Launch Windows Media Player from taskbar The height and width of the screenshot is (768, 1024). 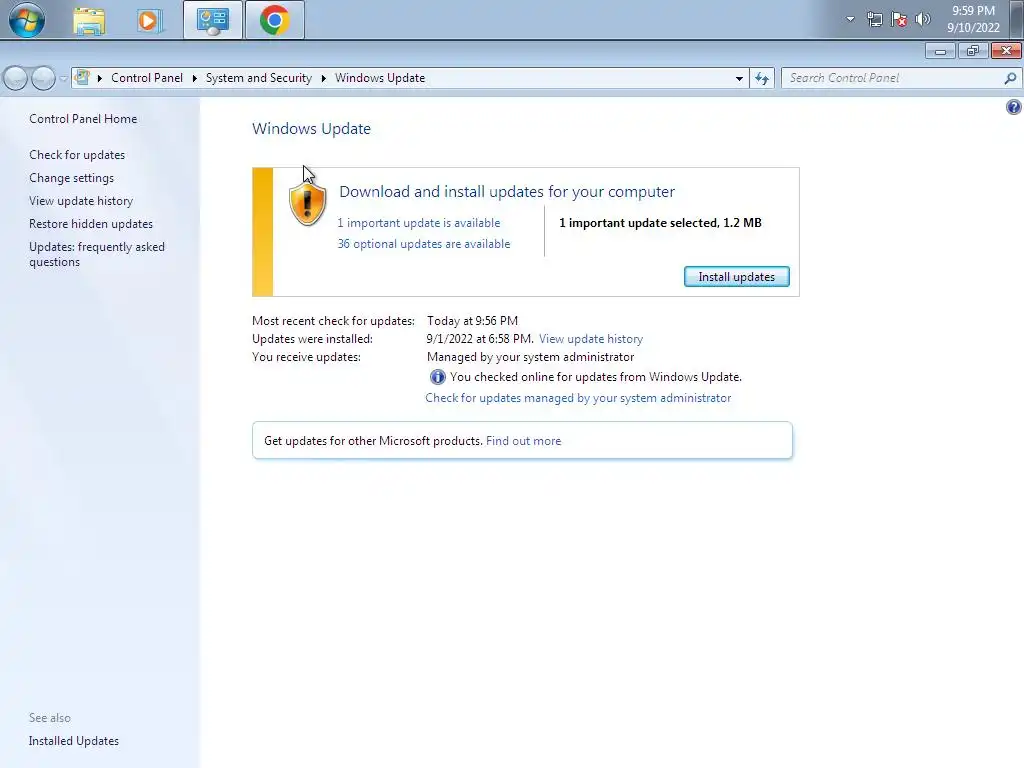coord(150,20)
